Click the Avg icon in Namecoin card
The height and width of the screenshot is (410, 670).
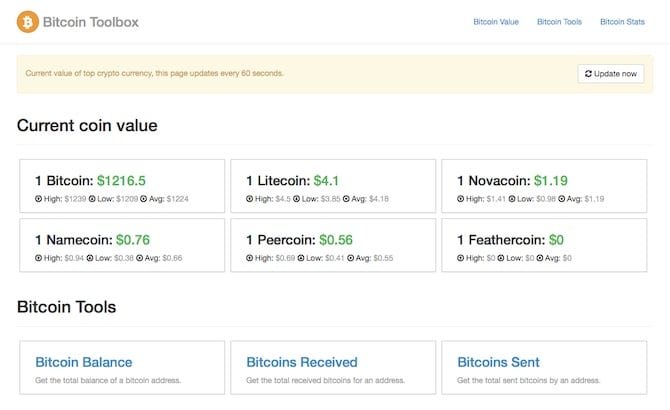139,258
